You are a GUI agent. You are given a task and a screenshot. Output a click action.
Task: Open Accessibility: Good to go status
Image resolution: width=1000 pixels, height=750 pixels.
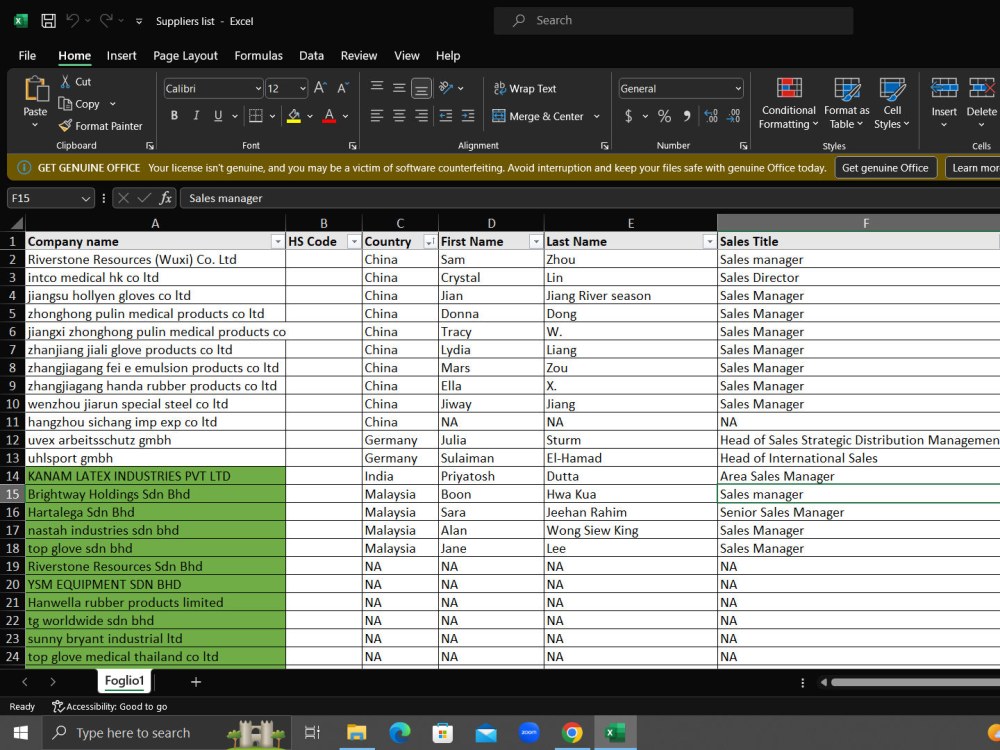[x=110, y=706]
